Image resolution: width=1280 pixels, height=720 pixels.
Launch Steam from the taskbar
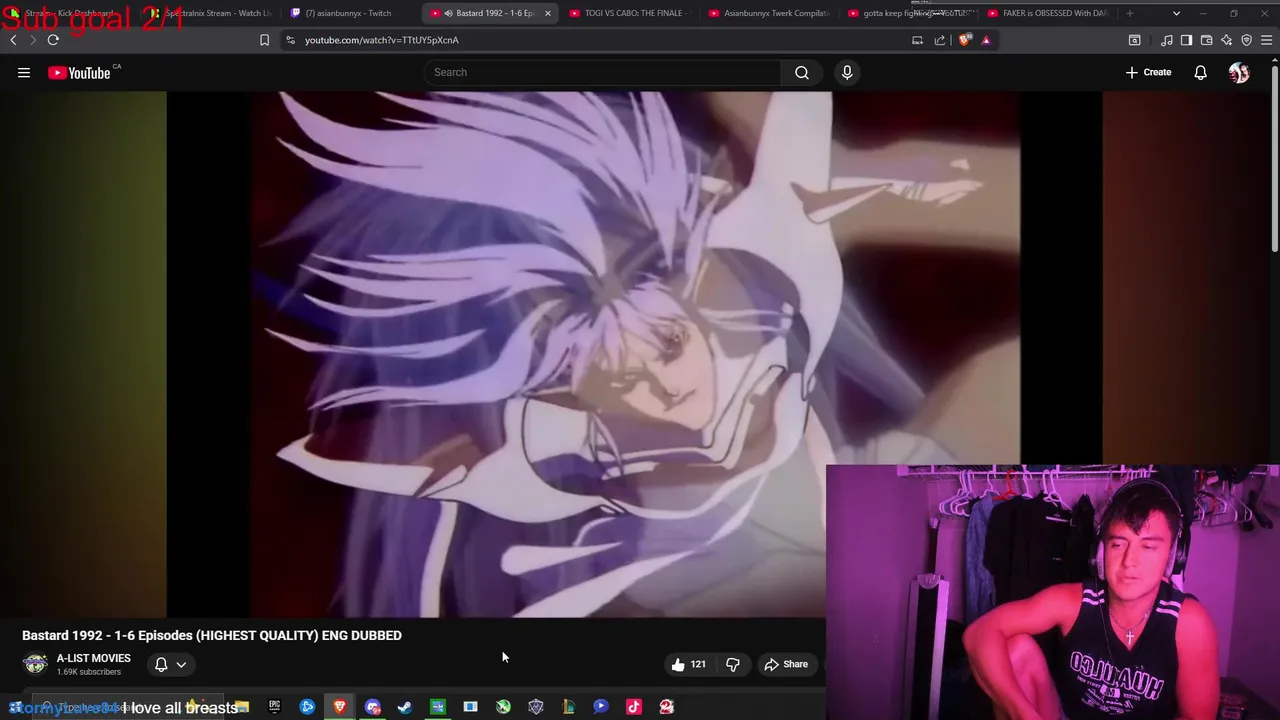[405, 707]
